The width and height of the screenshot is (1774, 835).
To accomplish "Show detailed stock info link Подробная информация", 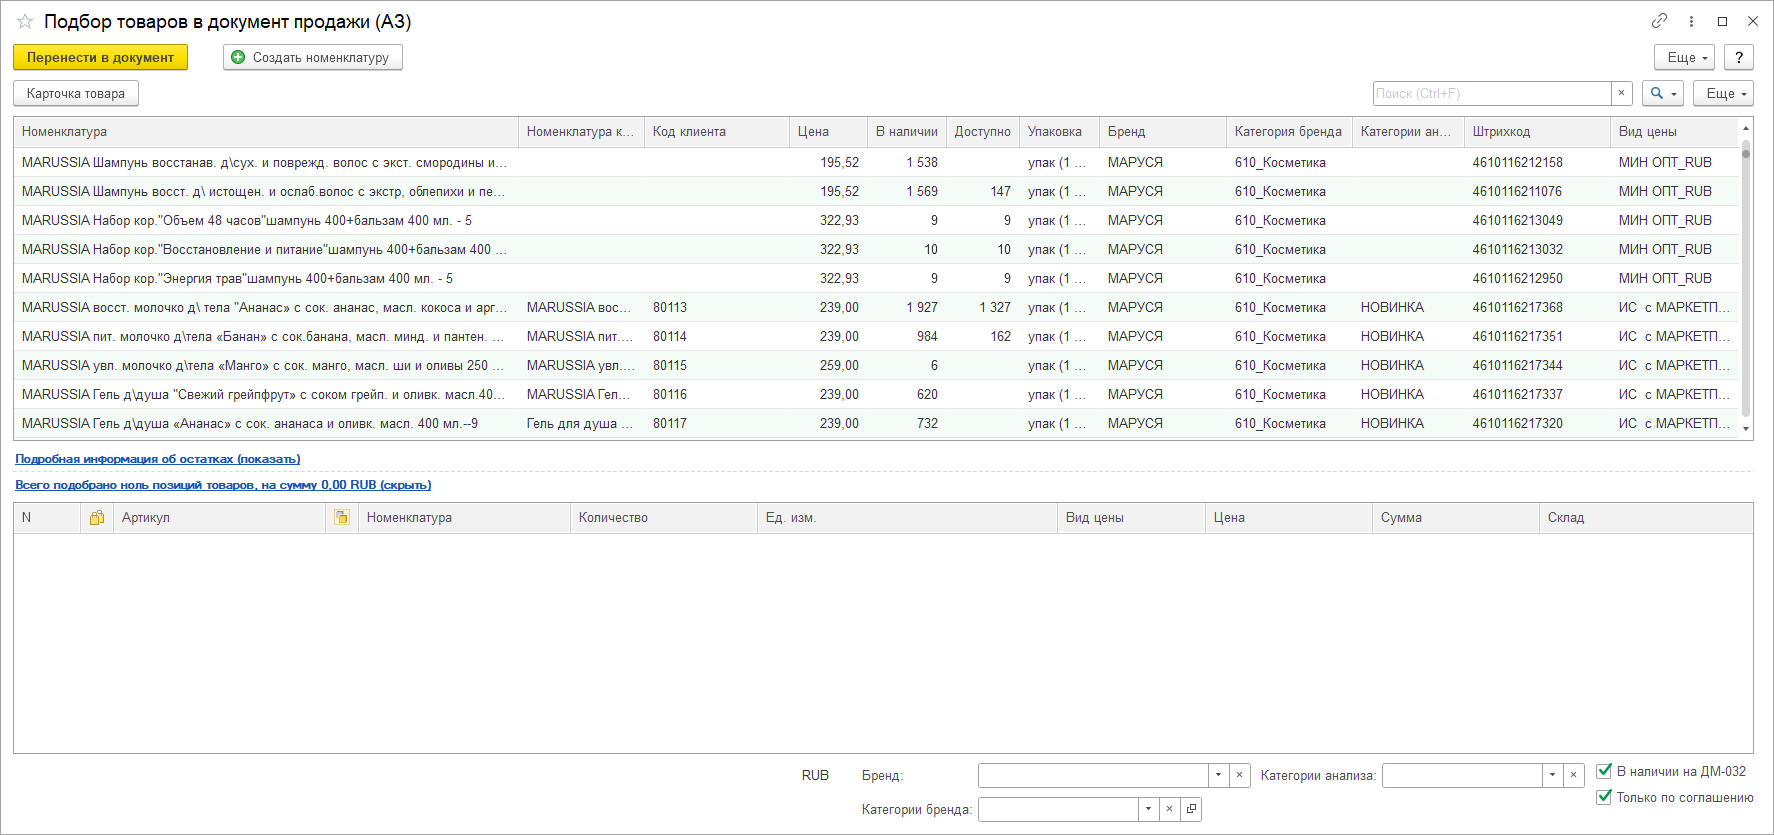I will tap(157, 459).
